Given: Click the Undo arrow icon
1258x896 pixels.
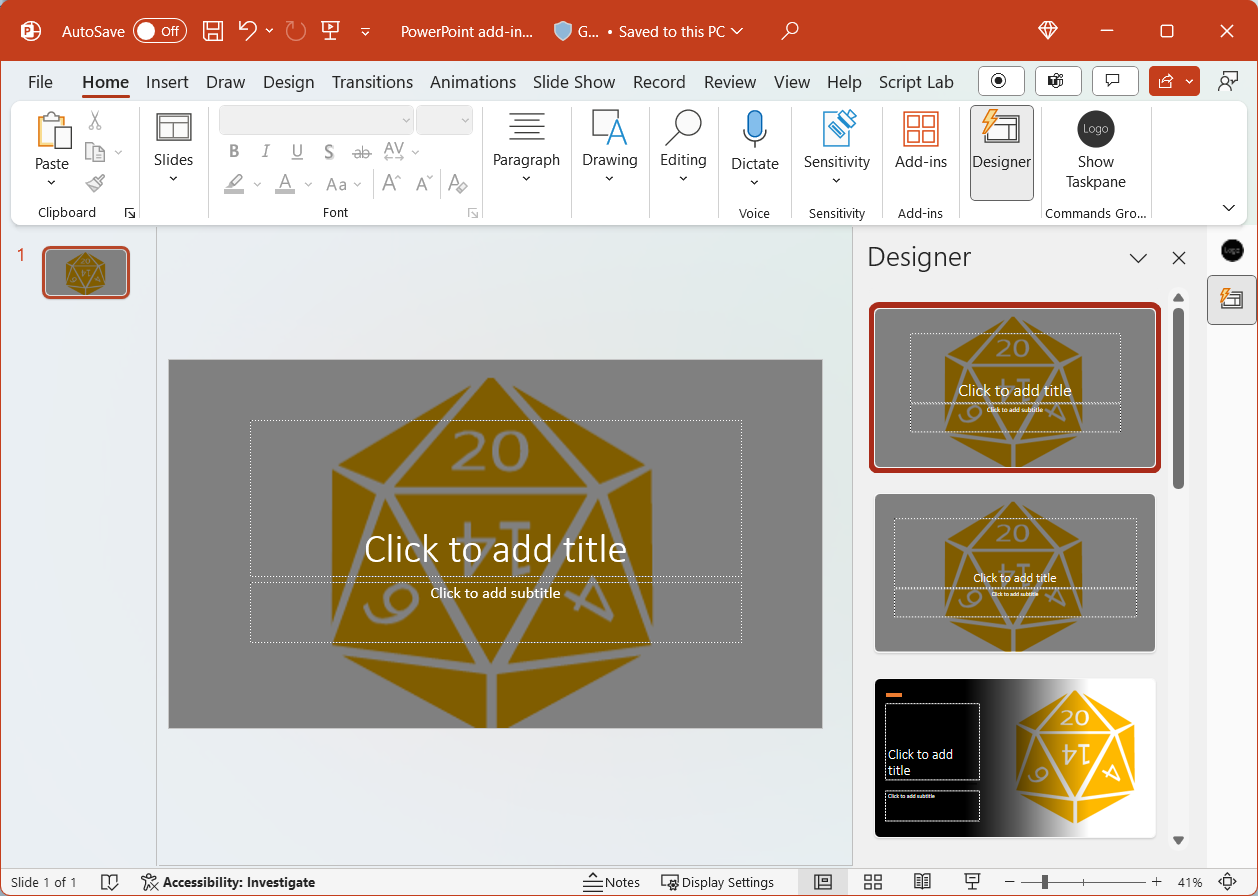Looking at the screenshot, I should [x=248, y=31].
